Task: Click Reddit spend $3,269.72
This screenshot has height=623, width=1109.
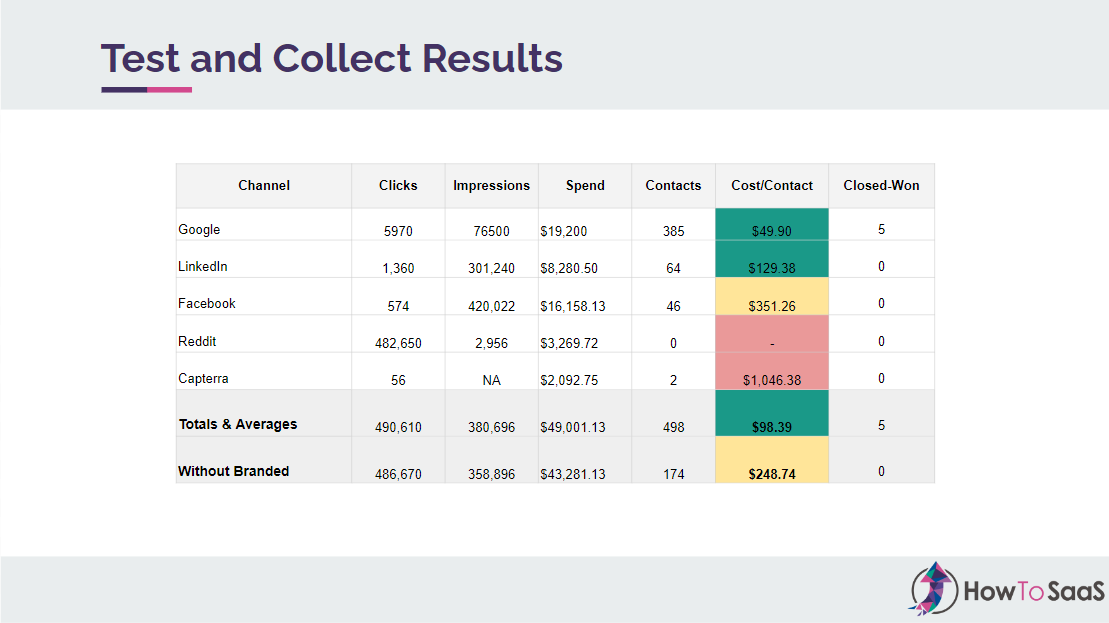Action: pos(569,343)
